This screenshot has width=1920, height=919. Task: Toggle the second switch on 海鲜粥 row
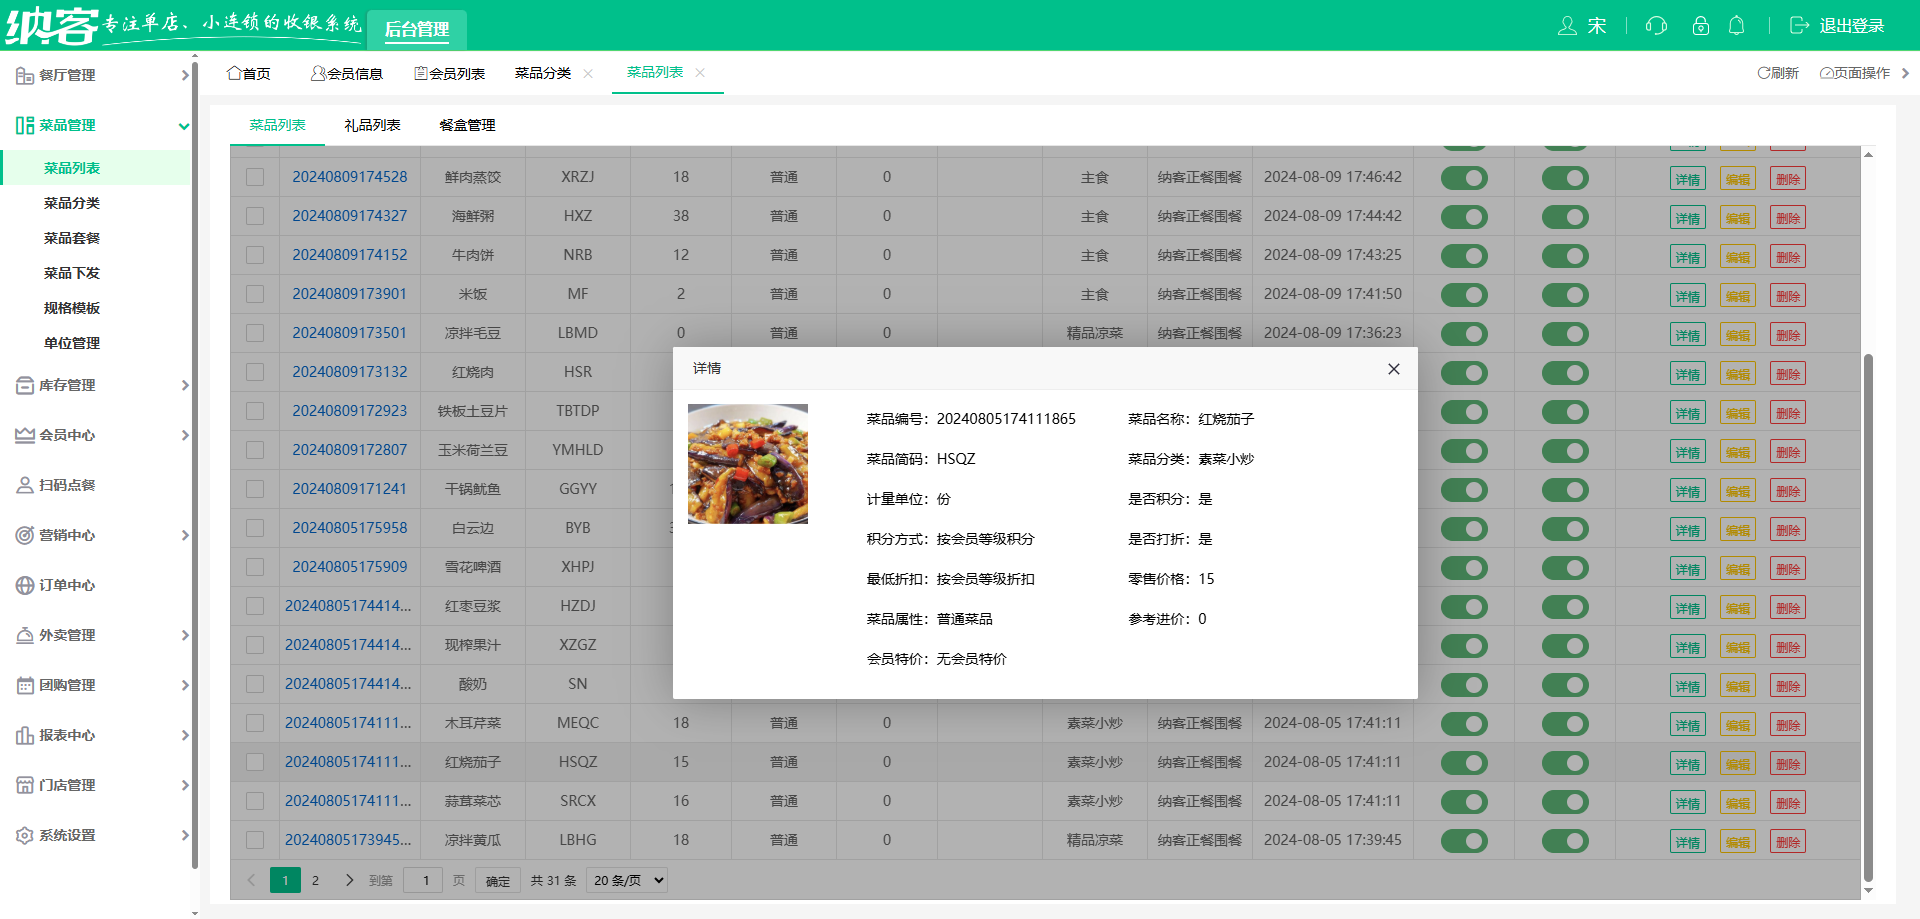1565,217
